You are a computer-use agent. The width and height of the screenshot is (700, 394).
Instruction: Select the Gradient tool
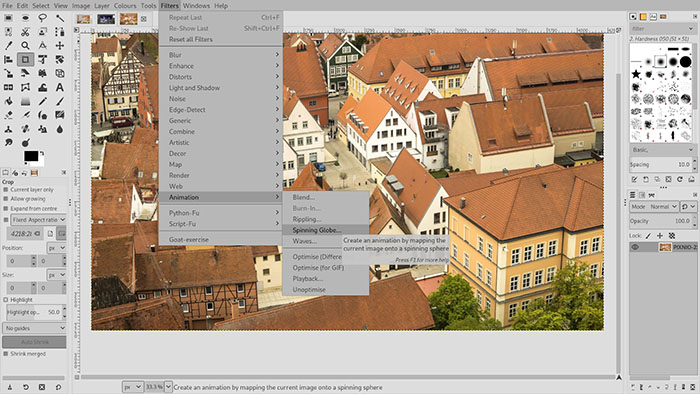[25, 101]
